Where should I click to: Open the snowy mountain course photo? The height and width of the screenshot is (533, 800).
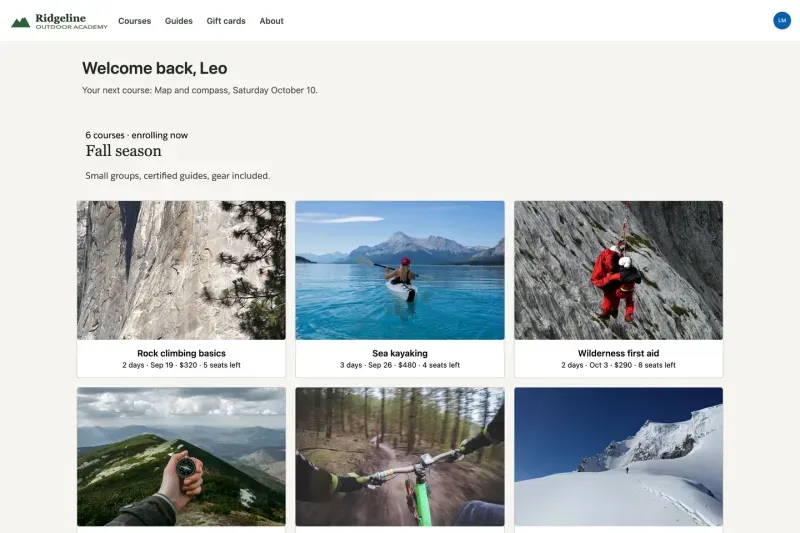[x=618, y=456]
